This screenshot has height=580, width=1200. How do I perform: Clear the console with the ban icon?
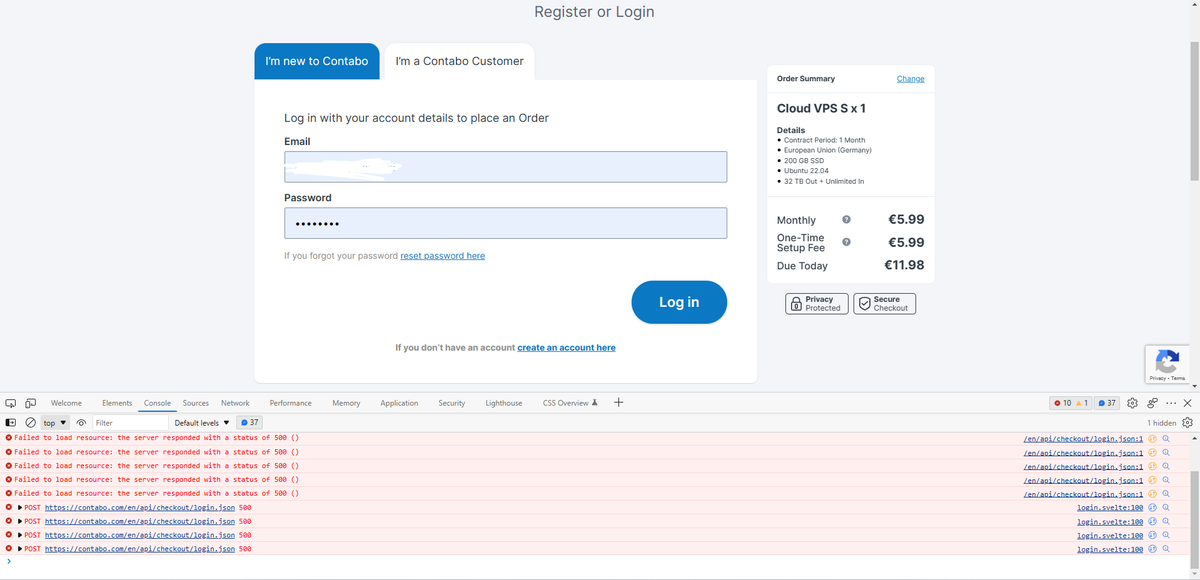pos(30,423)
